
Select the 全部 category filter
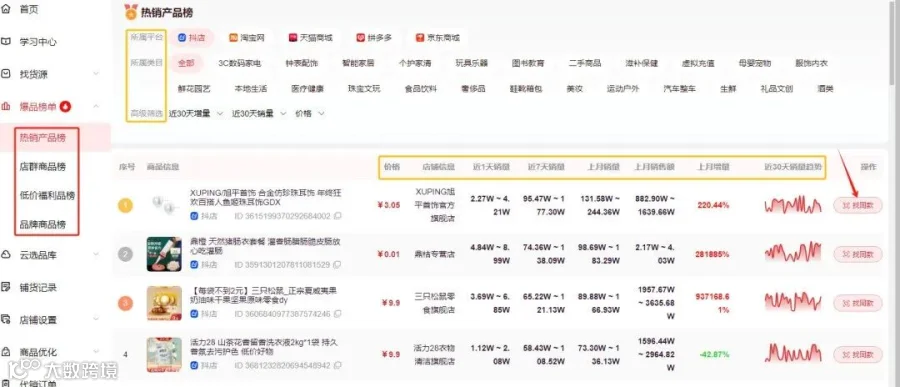tap(185, 63)
